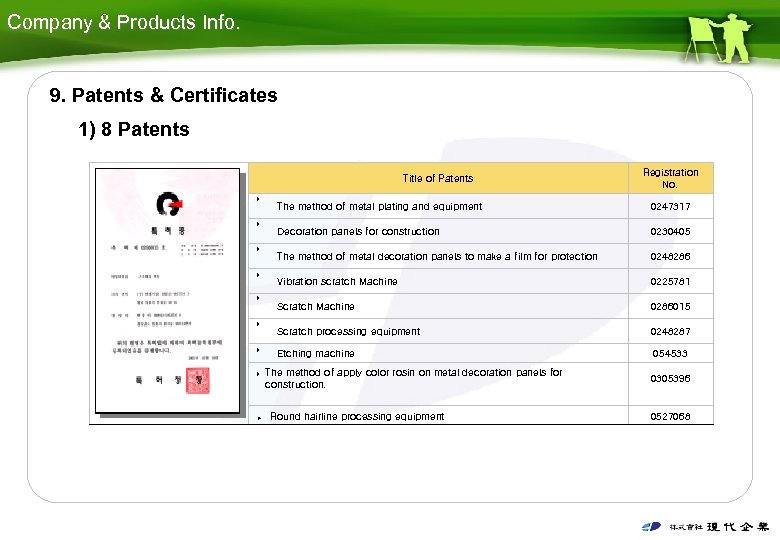Select the '1) 8 Patents' subheading
The image size is (780, 540).
tap(134, 129)
